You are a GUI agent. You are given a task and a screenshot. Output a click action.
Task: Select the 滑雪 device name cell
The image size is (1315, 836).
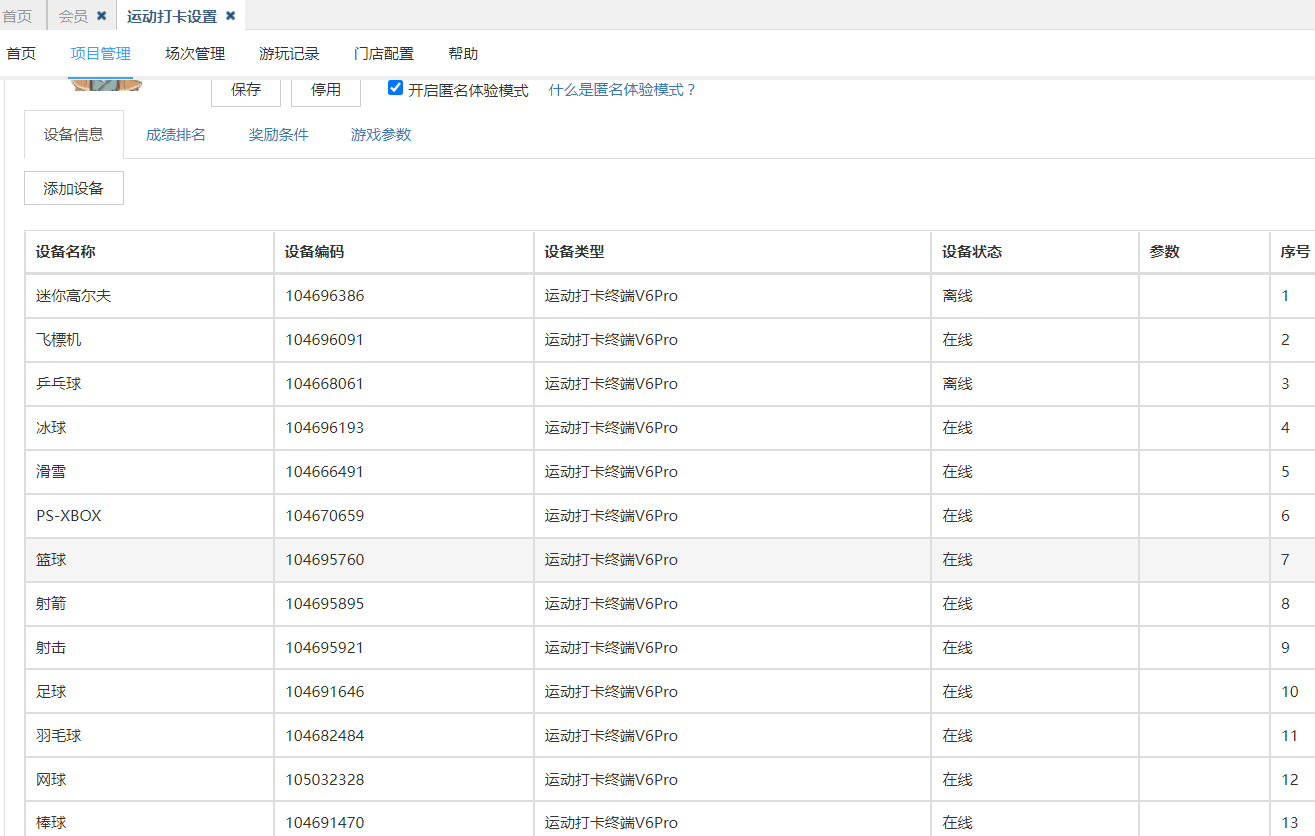pos(149,472)
